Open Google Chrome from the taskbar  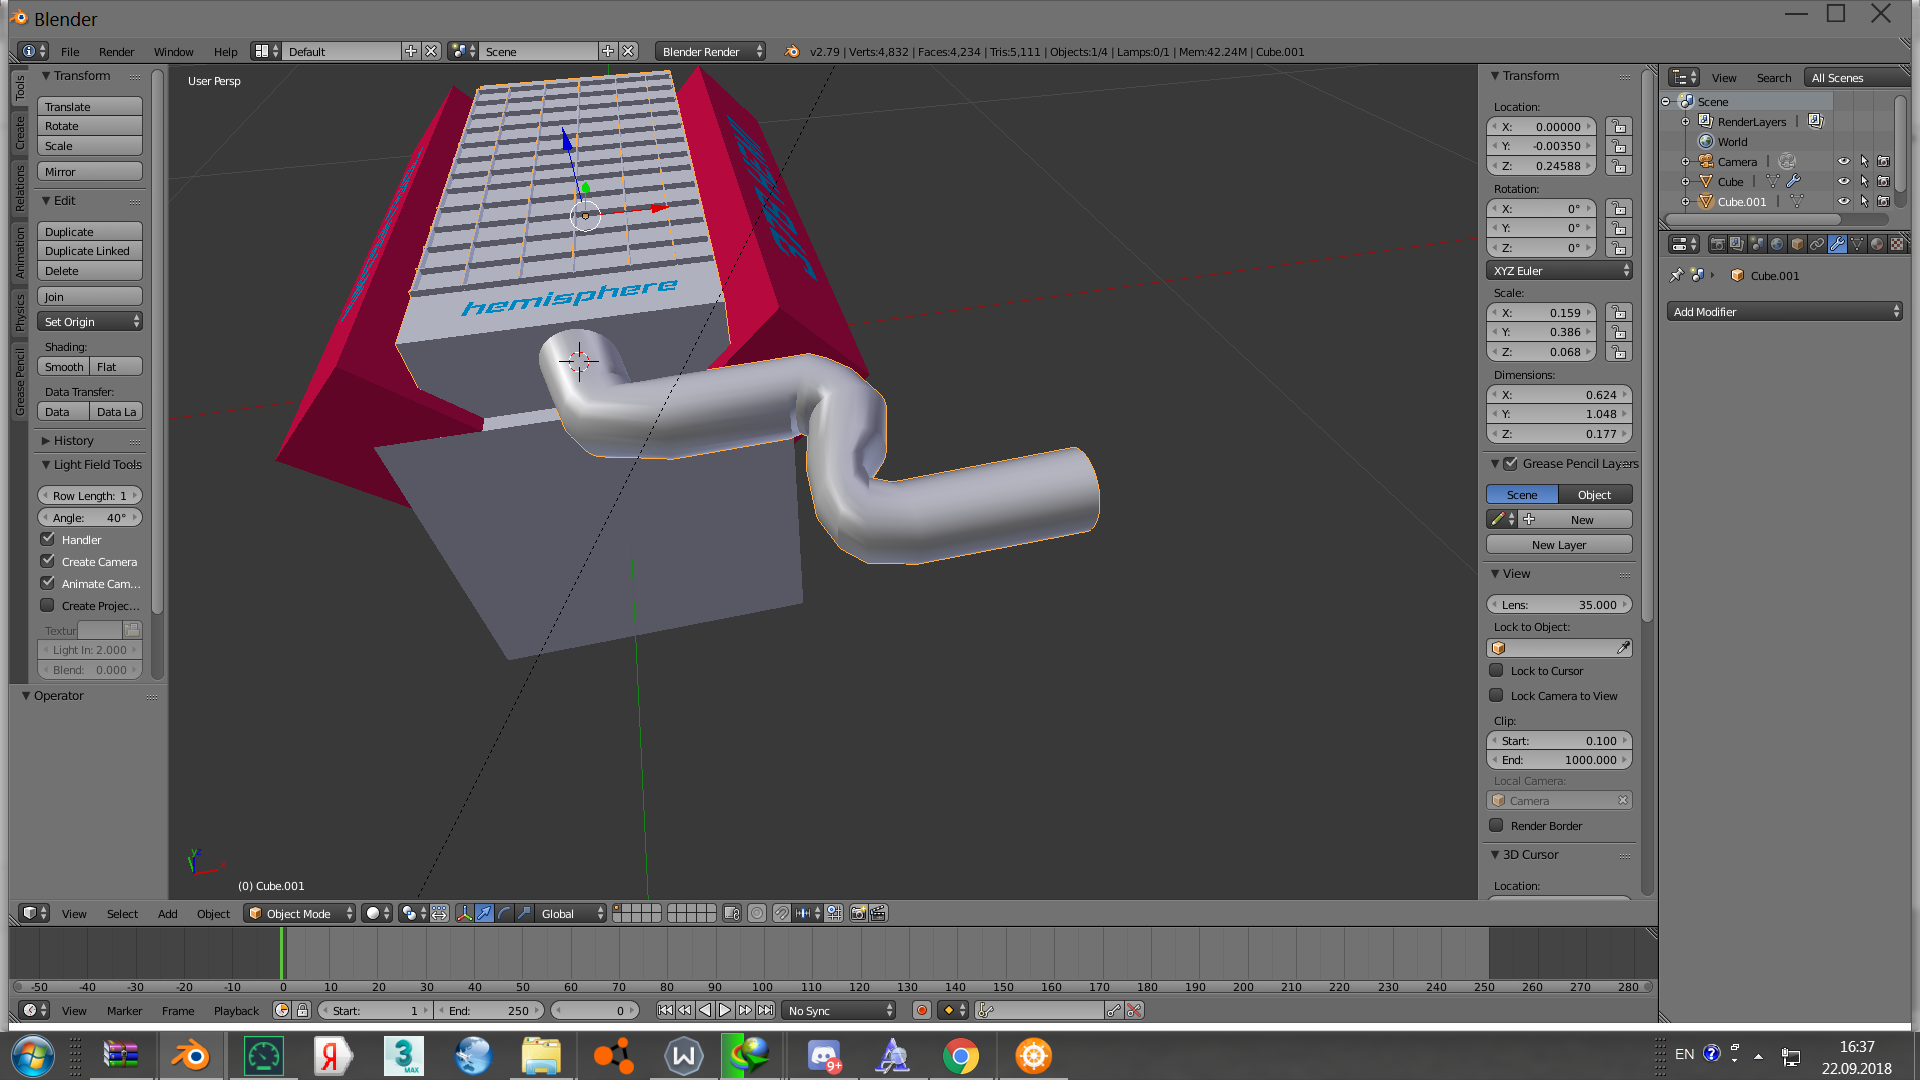click(961, 1055)
